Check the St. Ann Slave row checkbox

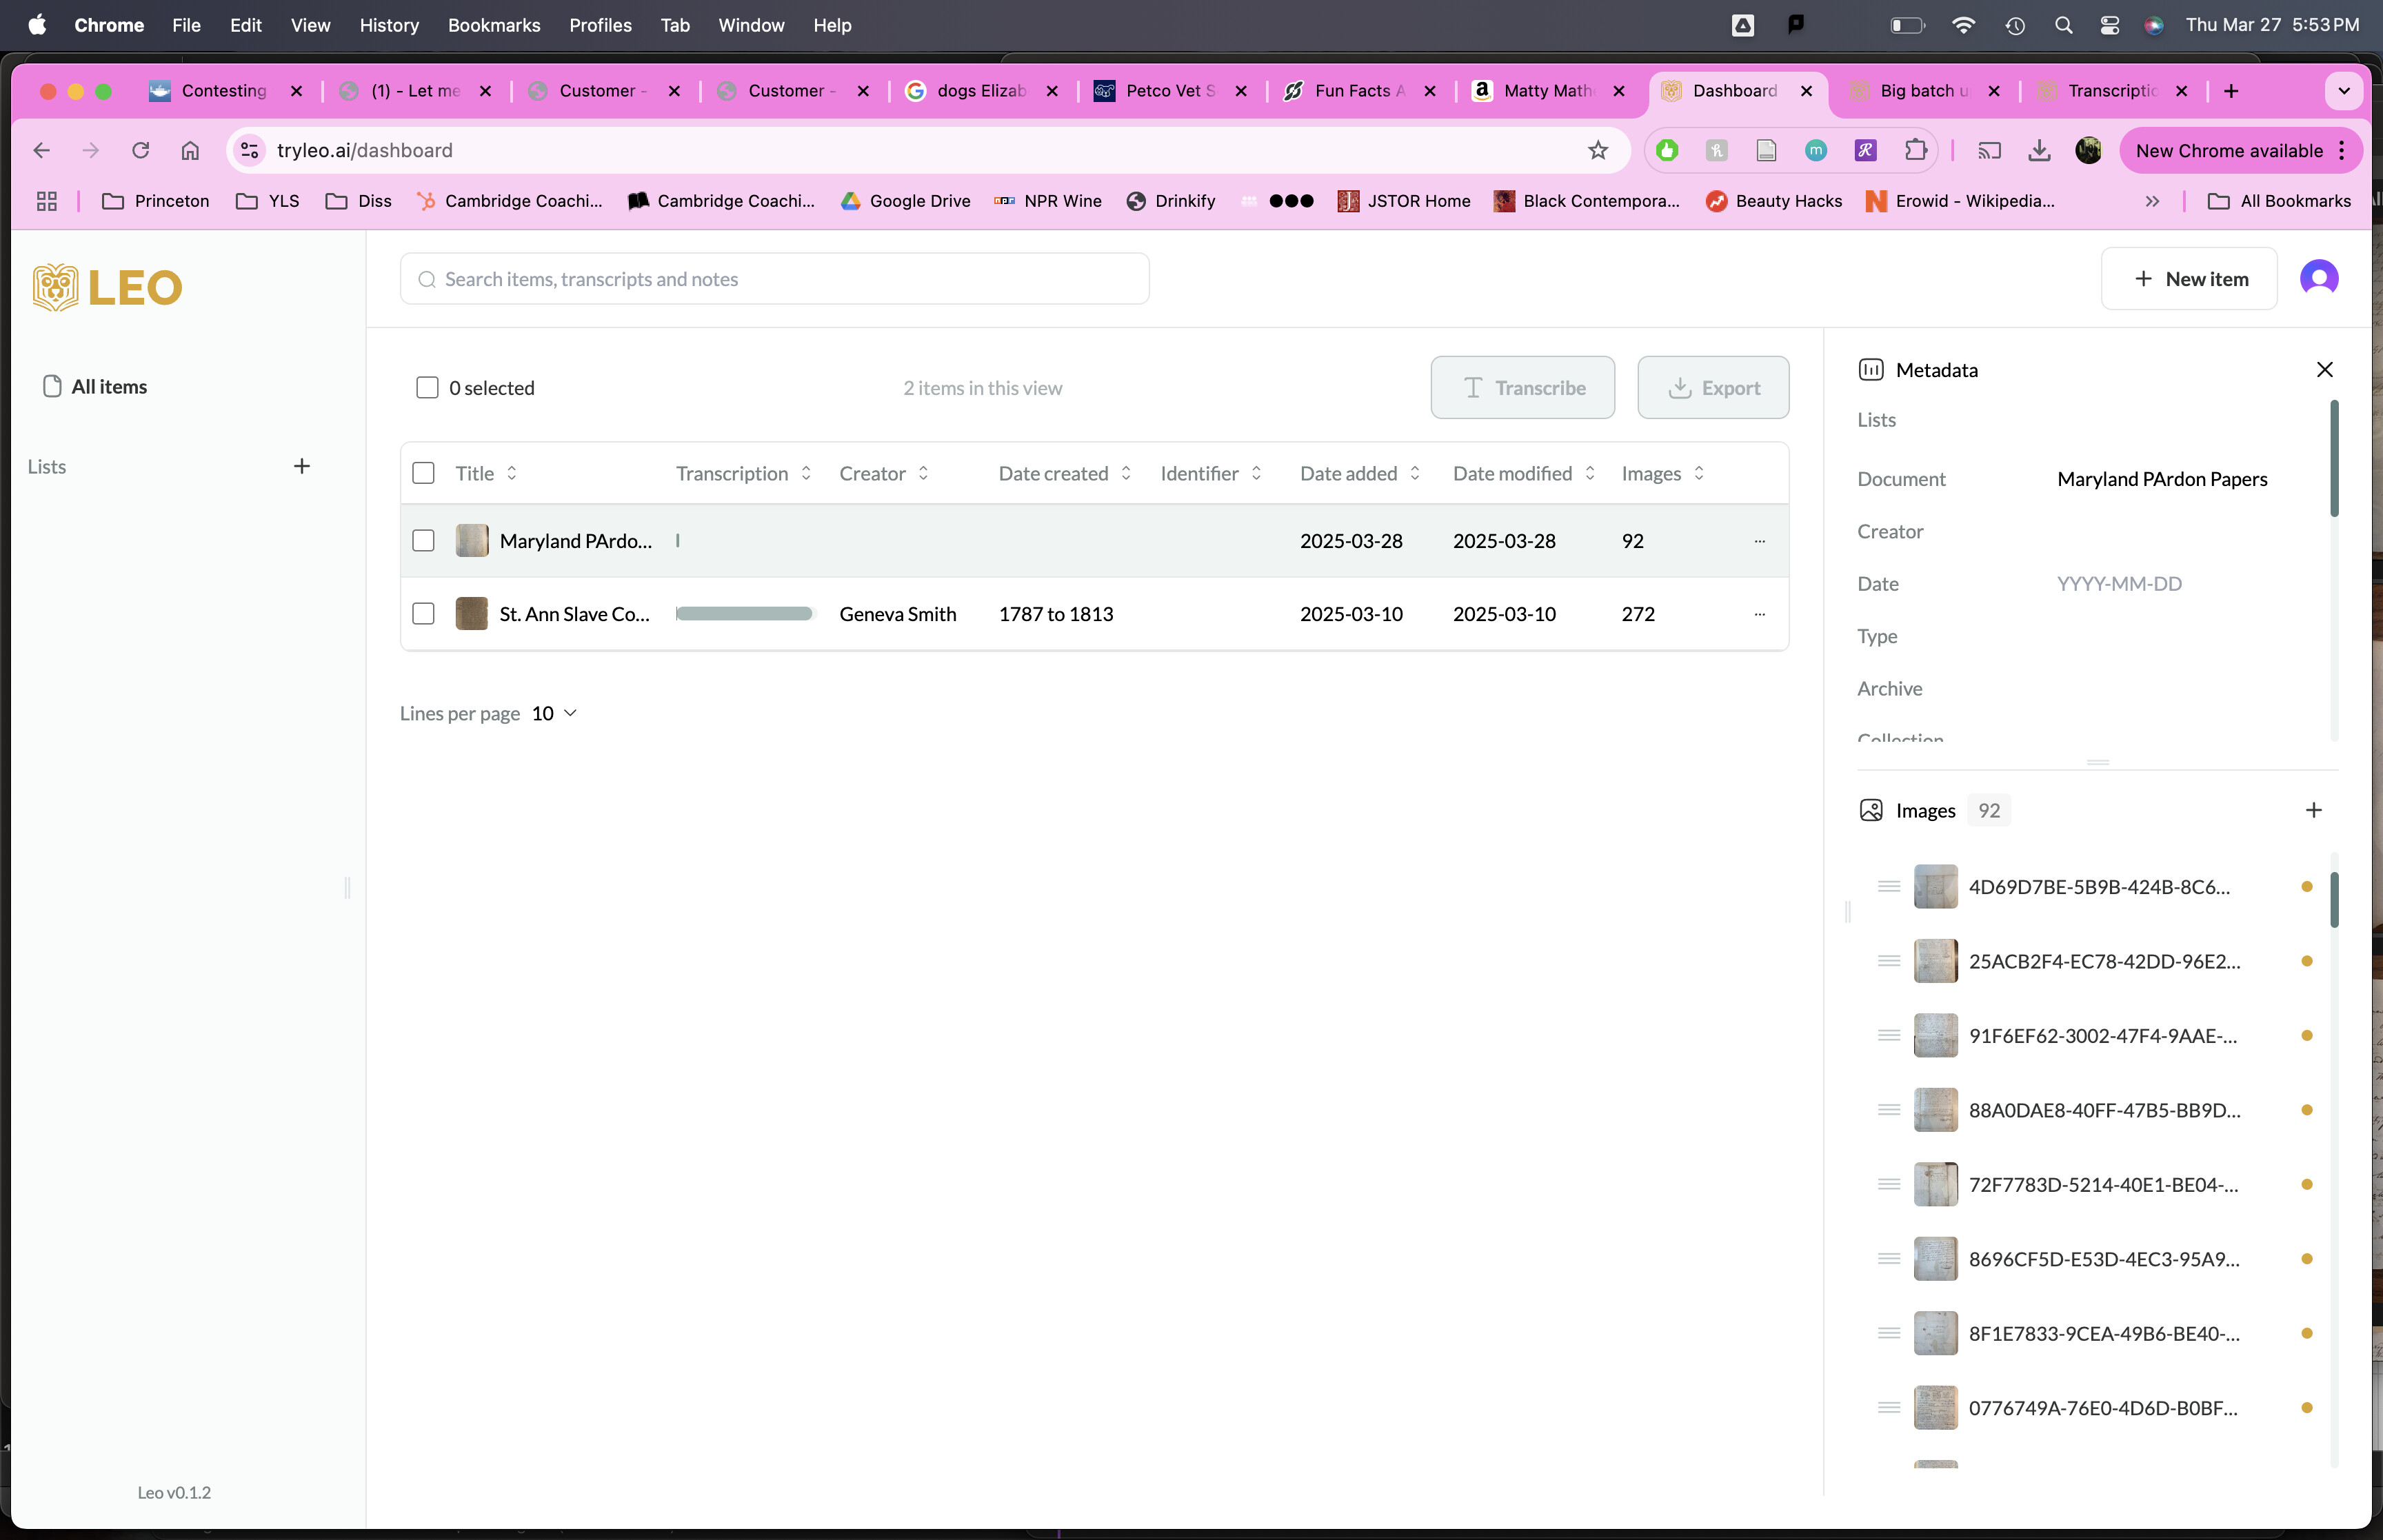pos(423,614)
